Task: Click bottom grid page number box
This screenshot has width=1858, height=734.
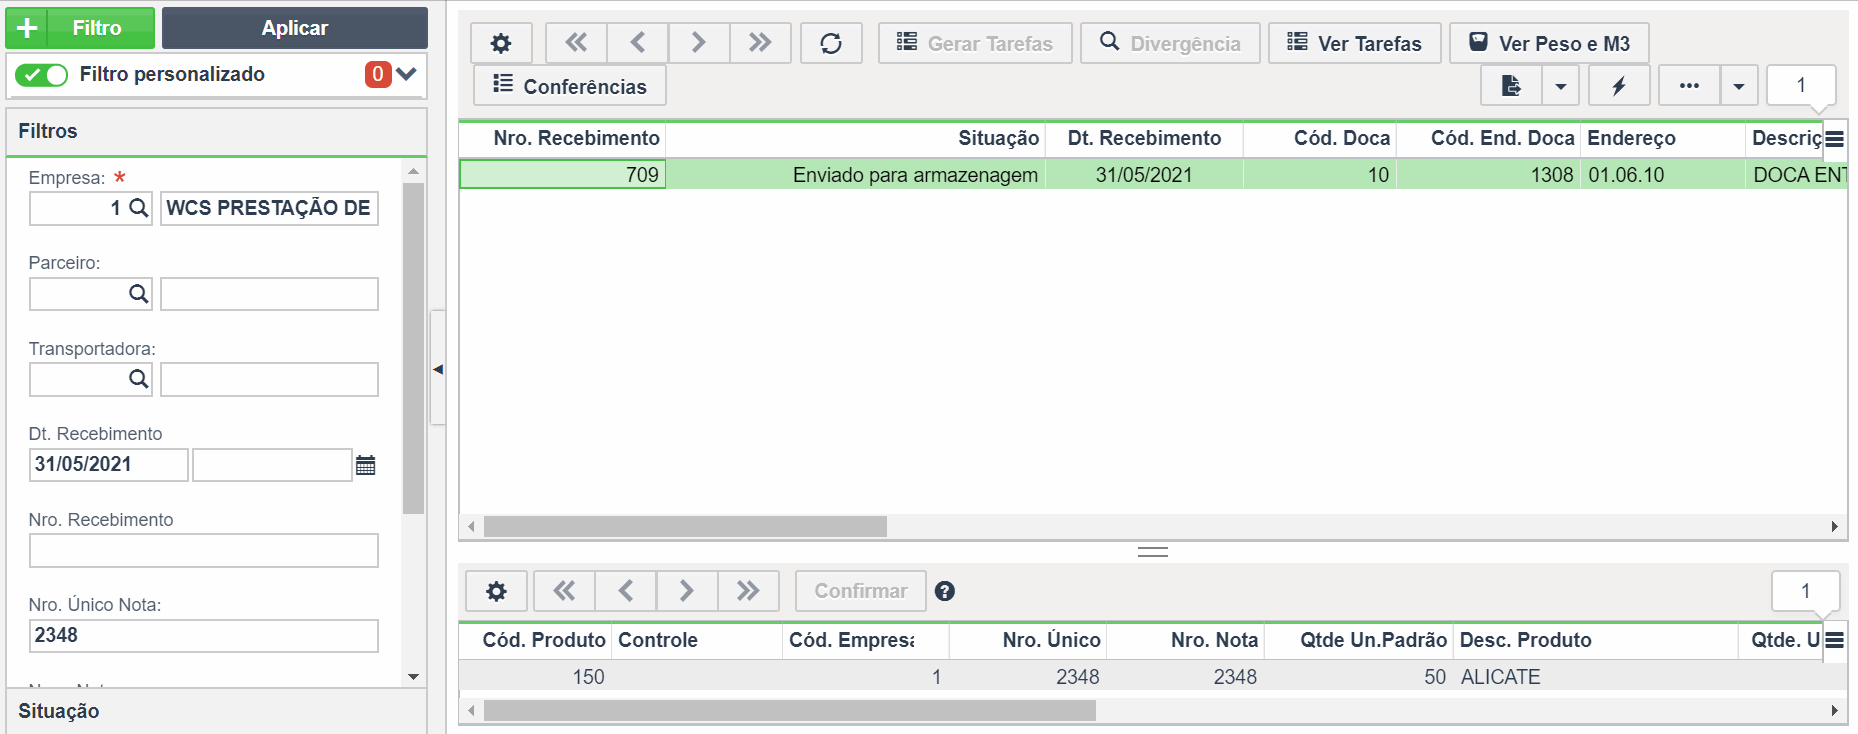Action: [x=1805, y=591]
